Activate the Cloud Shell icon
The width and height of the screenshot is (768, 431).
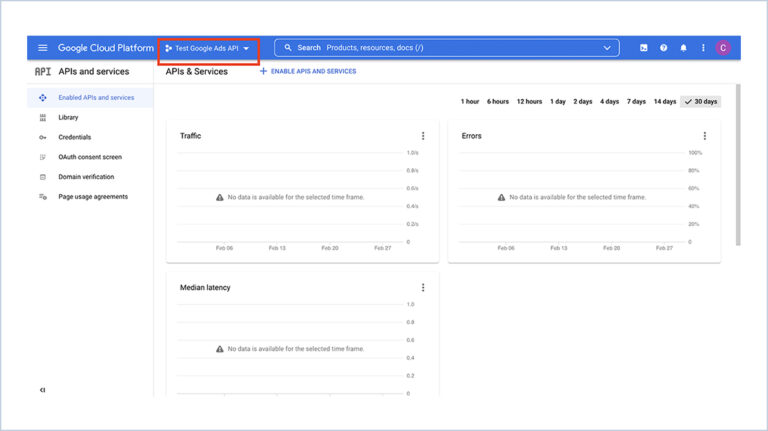(644, 48)
